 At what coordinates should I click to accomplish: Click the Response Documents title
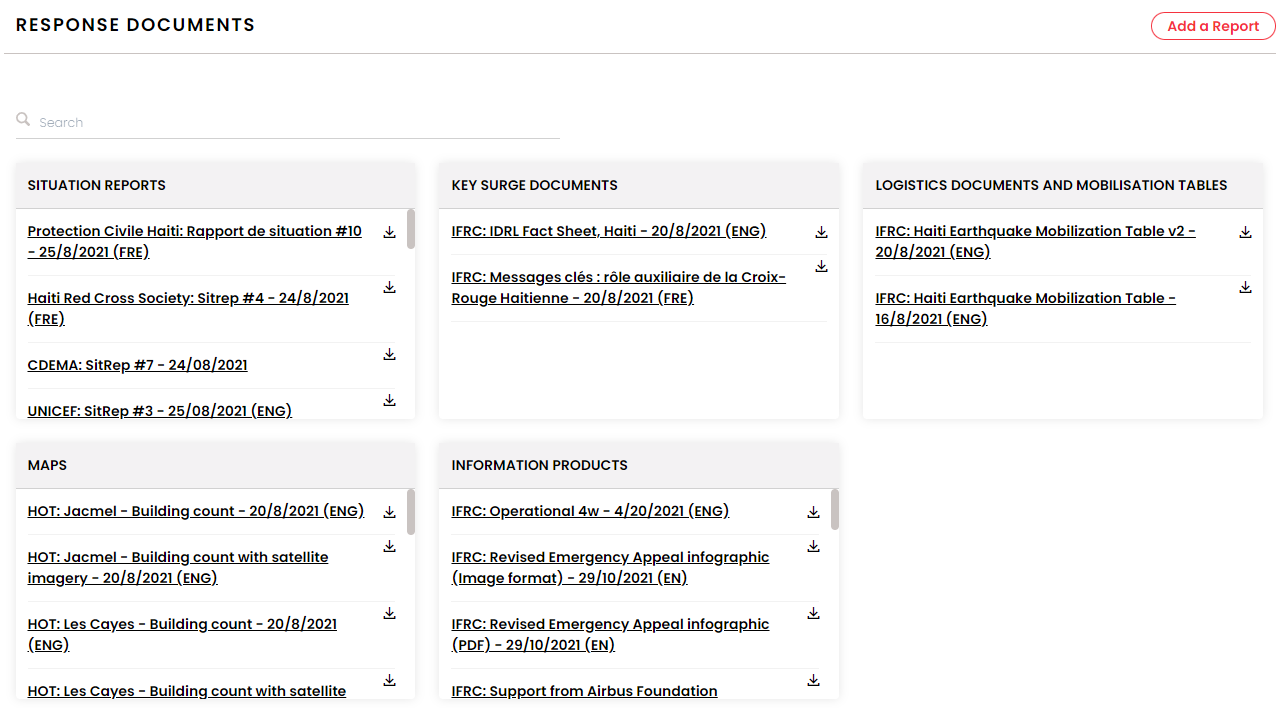click(136, 25)
